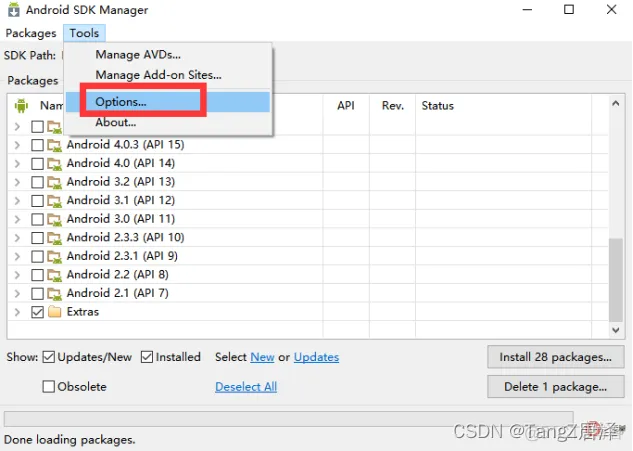Click the Done loading packages status text
The image size is (633, 451).
[69, 439]
